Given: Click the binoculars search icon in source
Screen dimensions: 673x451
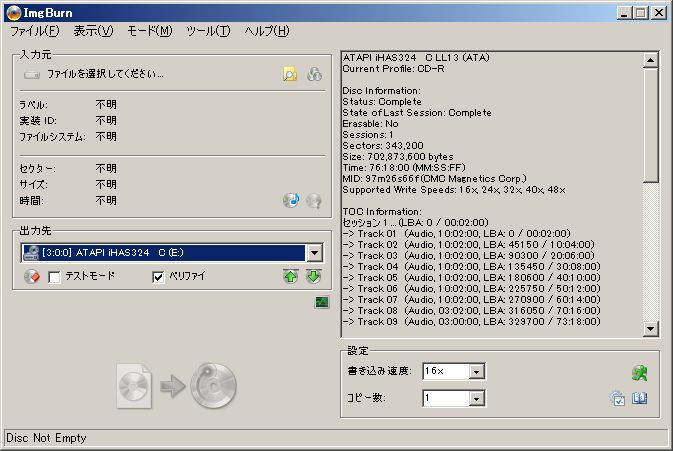Looking at the screenshot, I should pos(314,73).
